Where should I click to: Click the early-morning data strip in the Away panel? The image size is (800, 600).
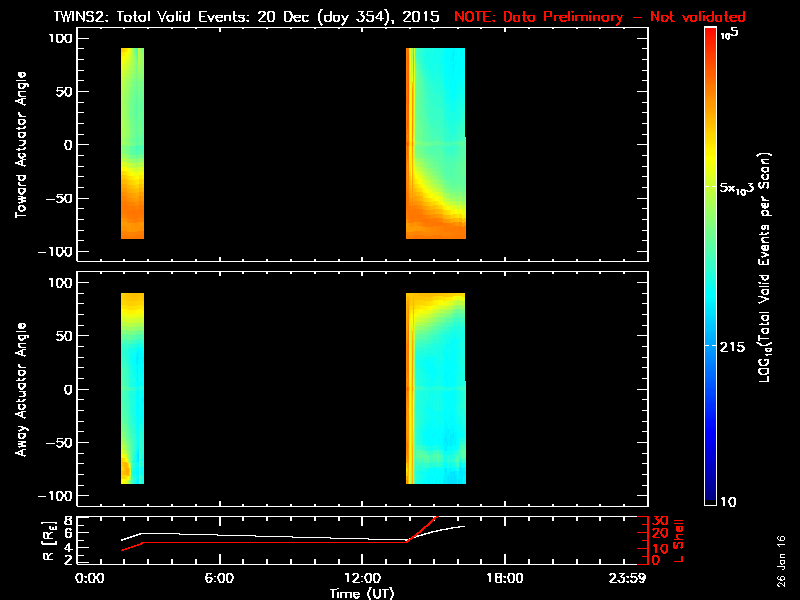point(133,388)
